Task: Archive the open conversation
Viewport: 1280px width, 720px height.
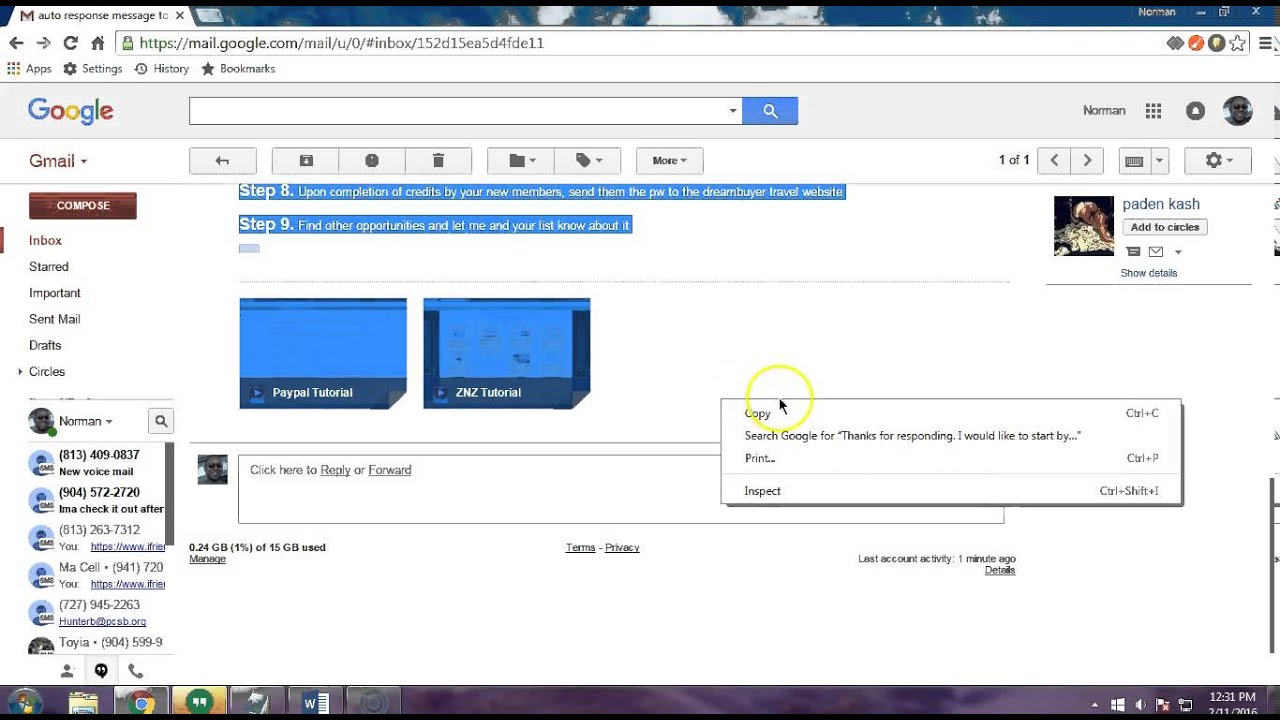Action: coord(306,161)
